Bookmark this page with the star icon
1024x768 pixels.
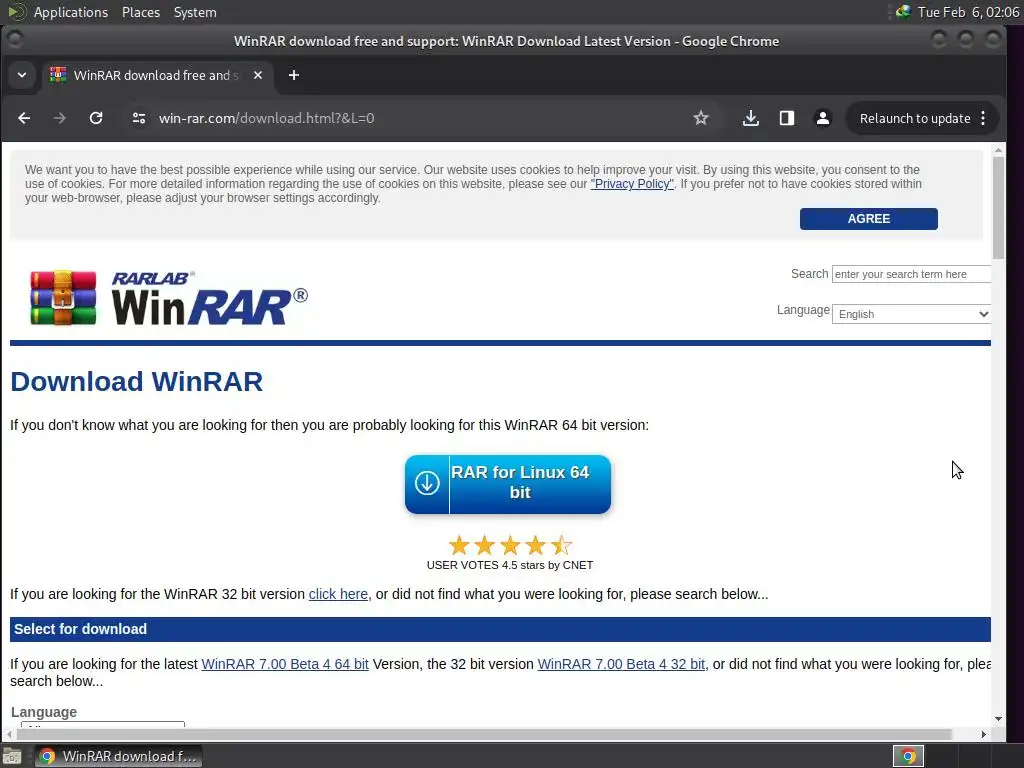coord(701,118)
